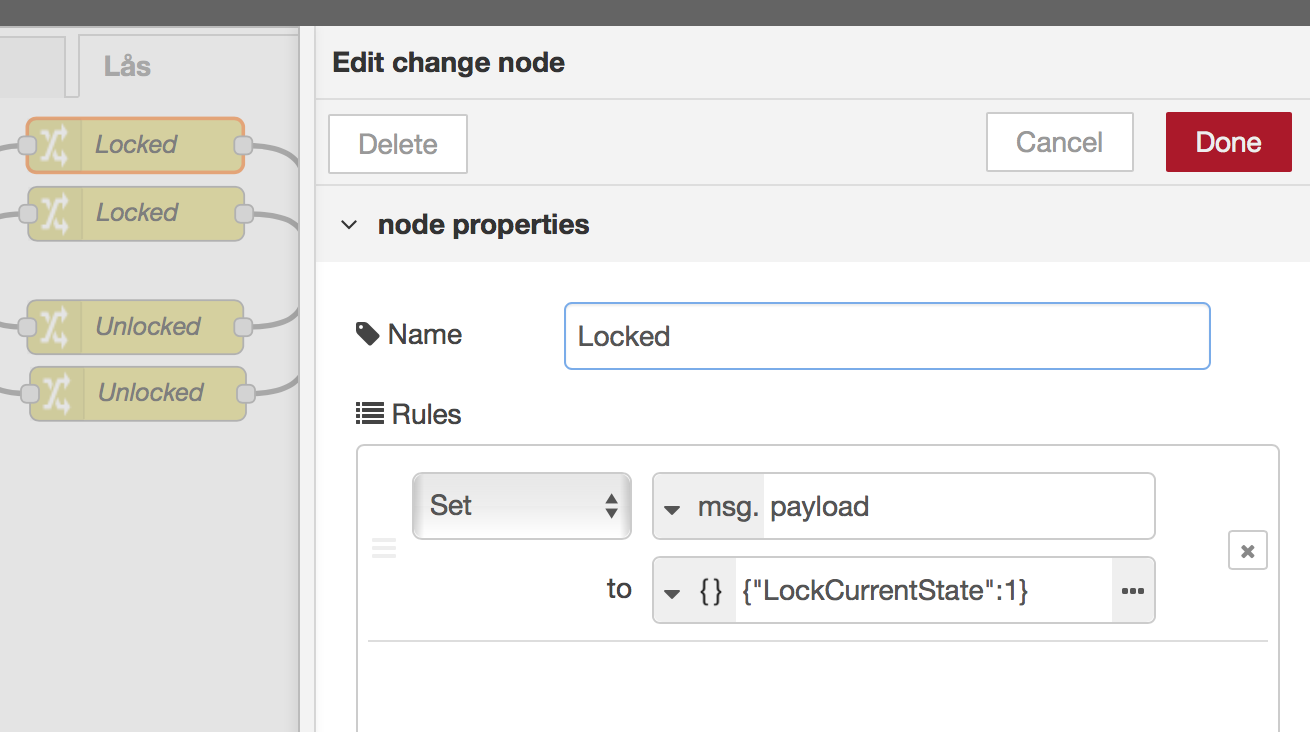This screenshot has height=732, width=1310.
Task: Click the JSON type braces icon
Action: pos(710,591)
